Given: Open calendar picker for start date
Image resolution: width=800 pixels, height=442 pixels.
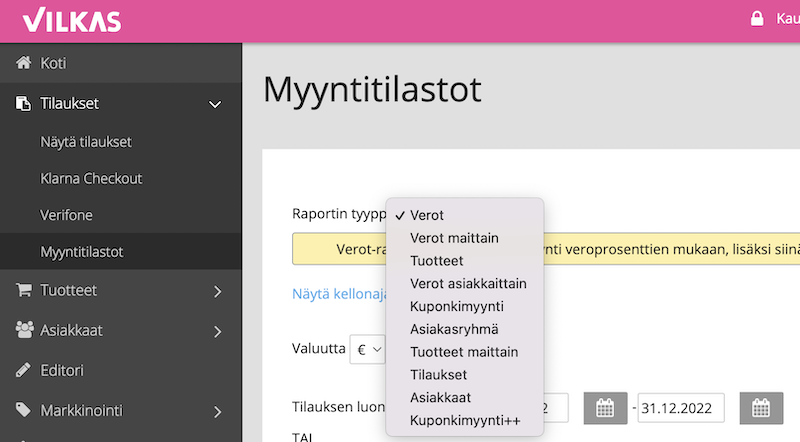Looking at the screenshot, I should coord(605,408).
